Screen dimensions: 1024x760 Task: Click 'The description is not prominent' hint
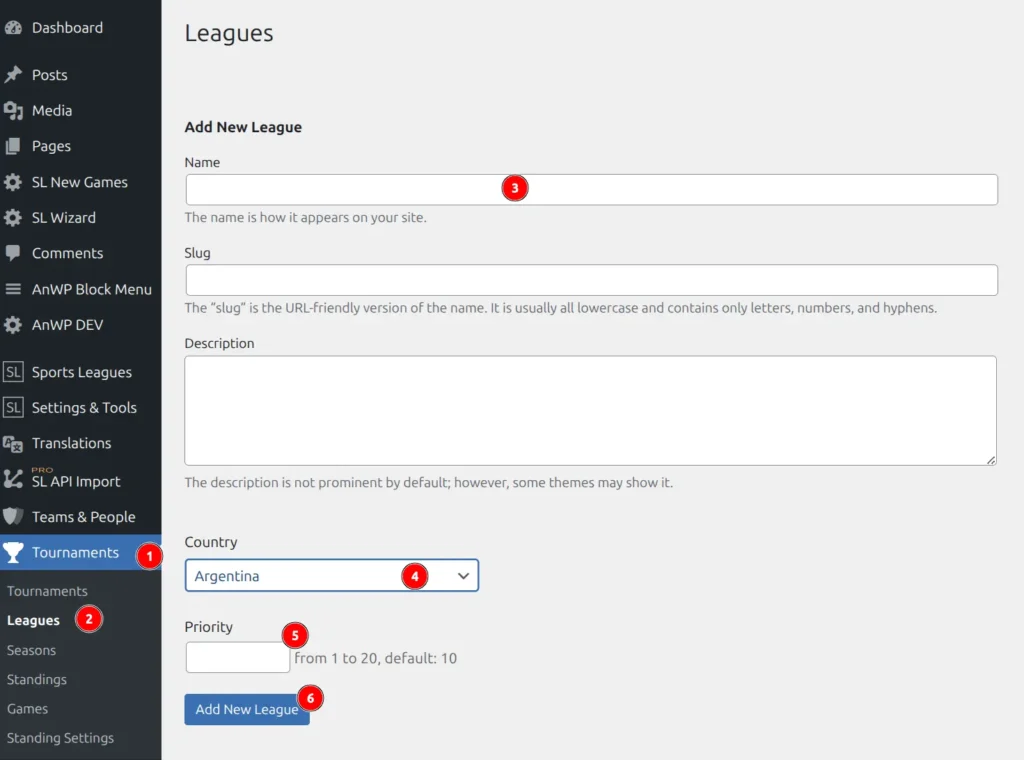click(x=428, y=483)
